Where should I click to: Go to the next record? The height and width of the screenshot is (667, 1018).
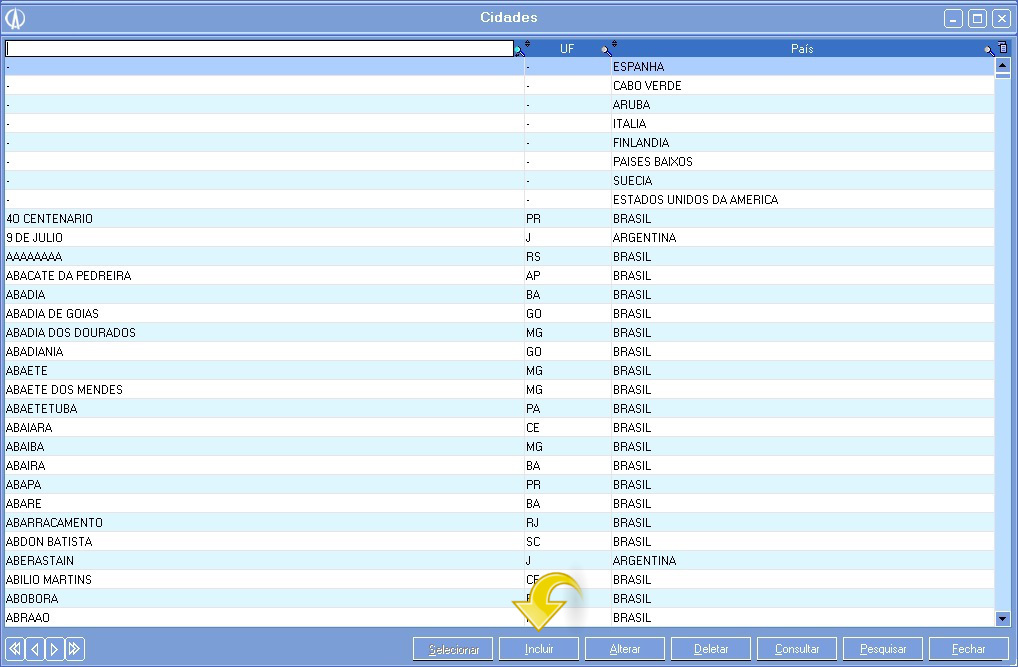55,649
